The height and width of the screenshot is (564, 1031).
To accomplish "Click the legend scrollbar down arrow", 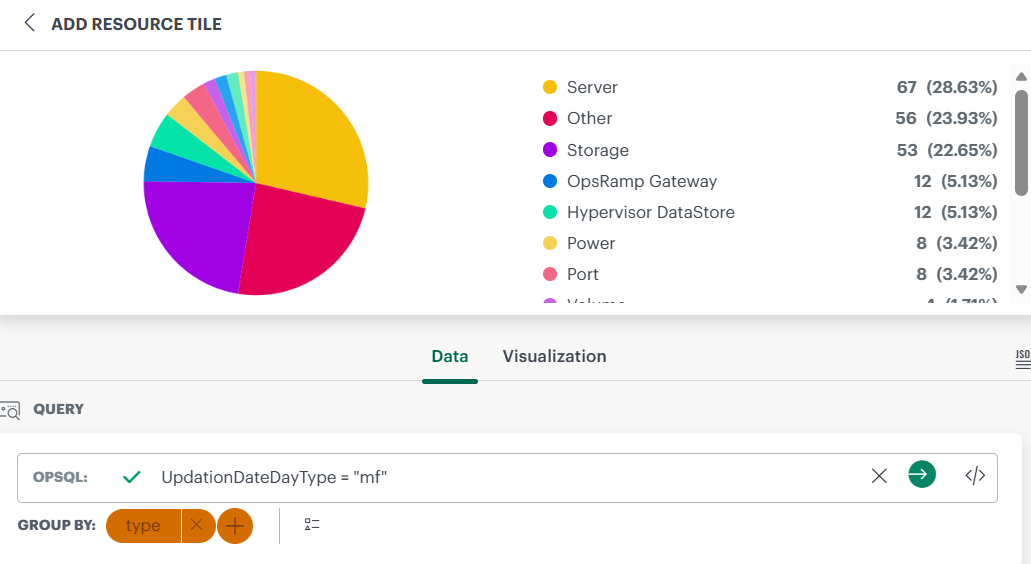I will point(1021,289).
